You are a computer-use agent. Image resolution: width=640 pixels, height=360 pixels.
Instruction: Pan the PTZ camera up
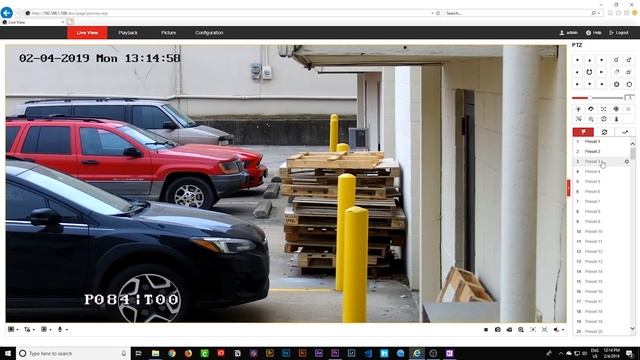click(x=589, y=60)
